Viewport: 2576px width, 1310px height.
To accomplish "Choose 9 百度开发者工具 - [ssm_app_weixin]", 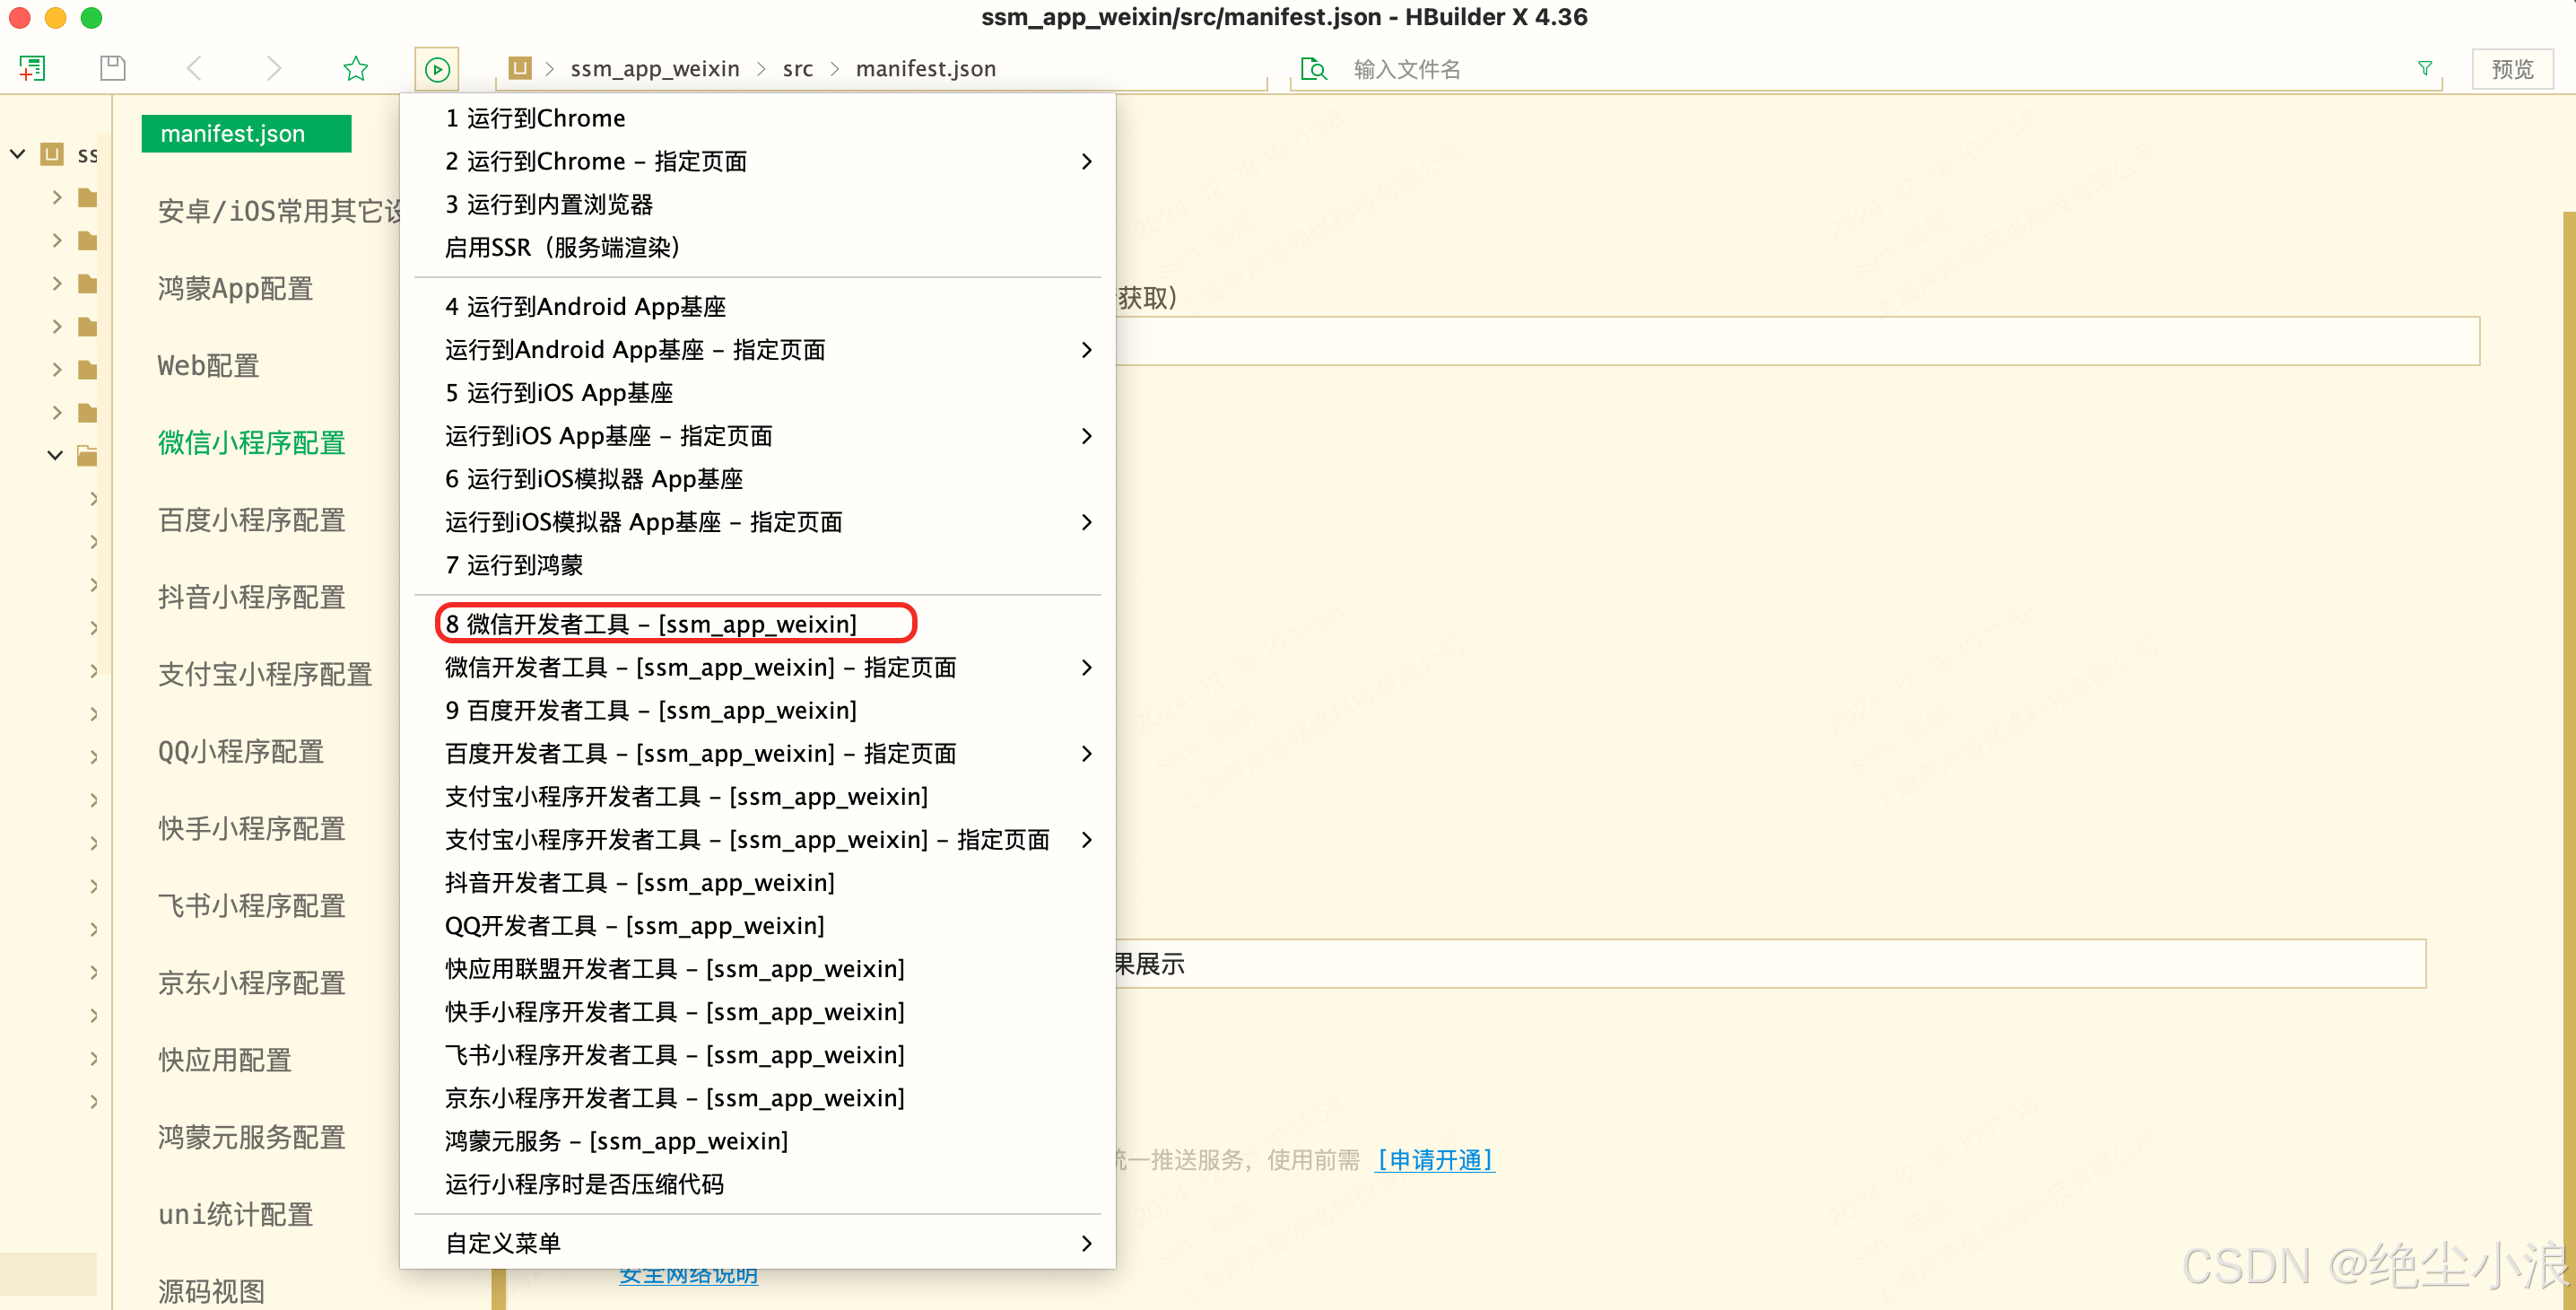I will point(758,710).
